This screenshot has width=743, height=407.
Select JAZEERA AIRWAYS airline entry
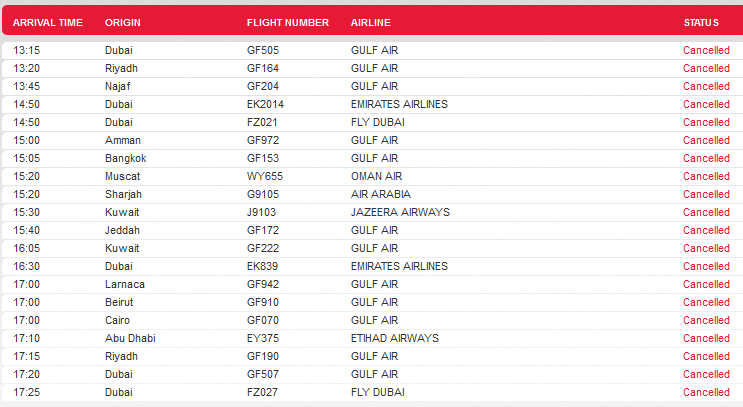[x=400, y=212]
